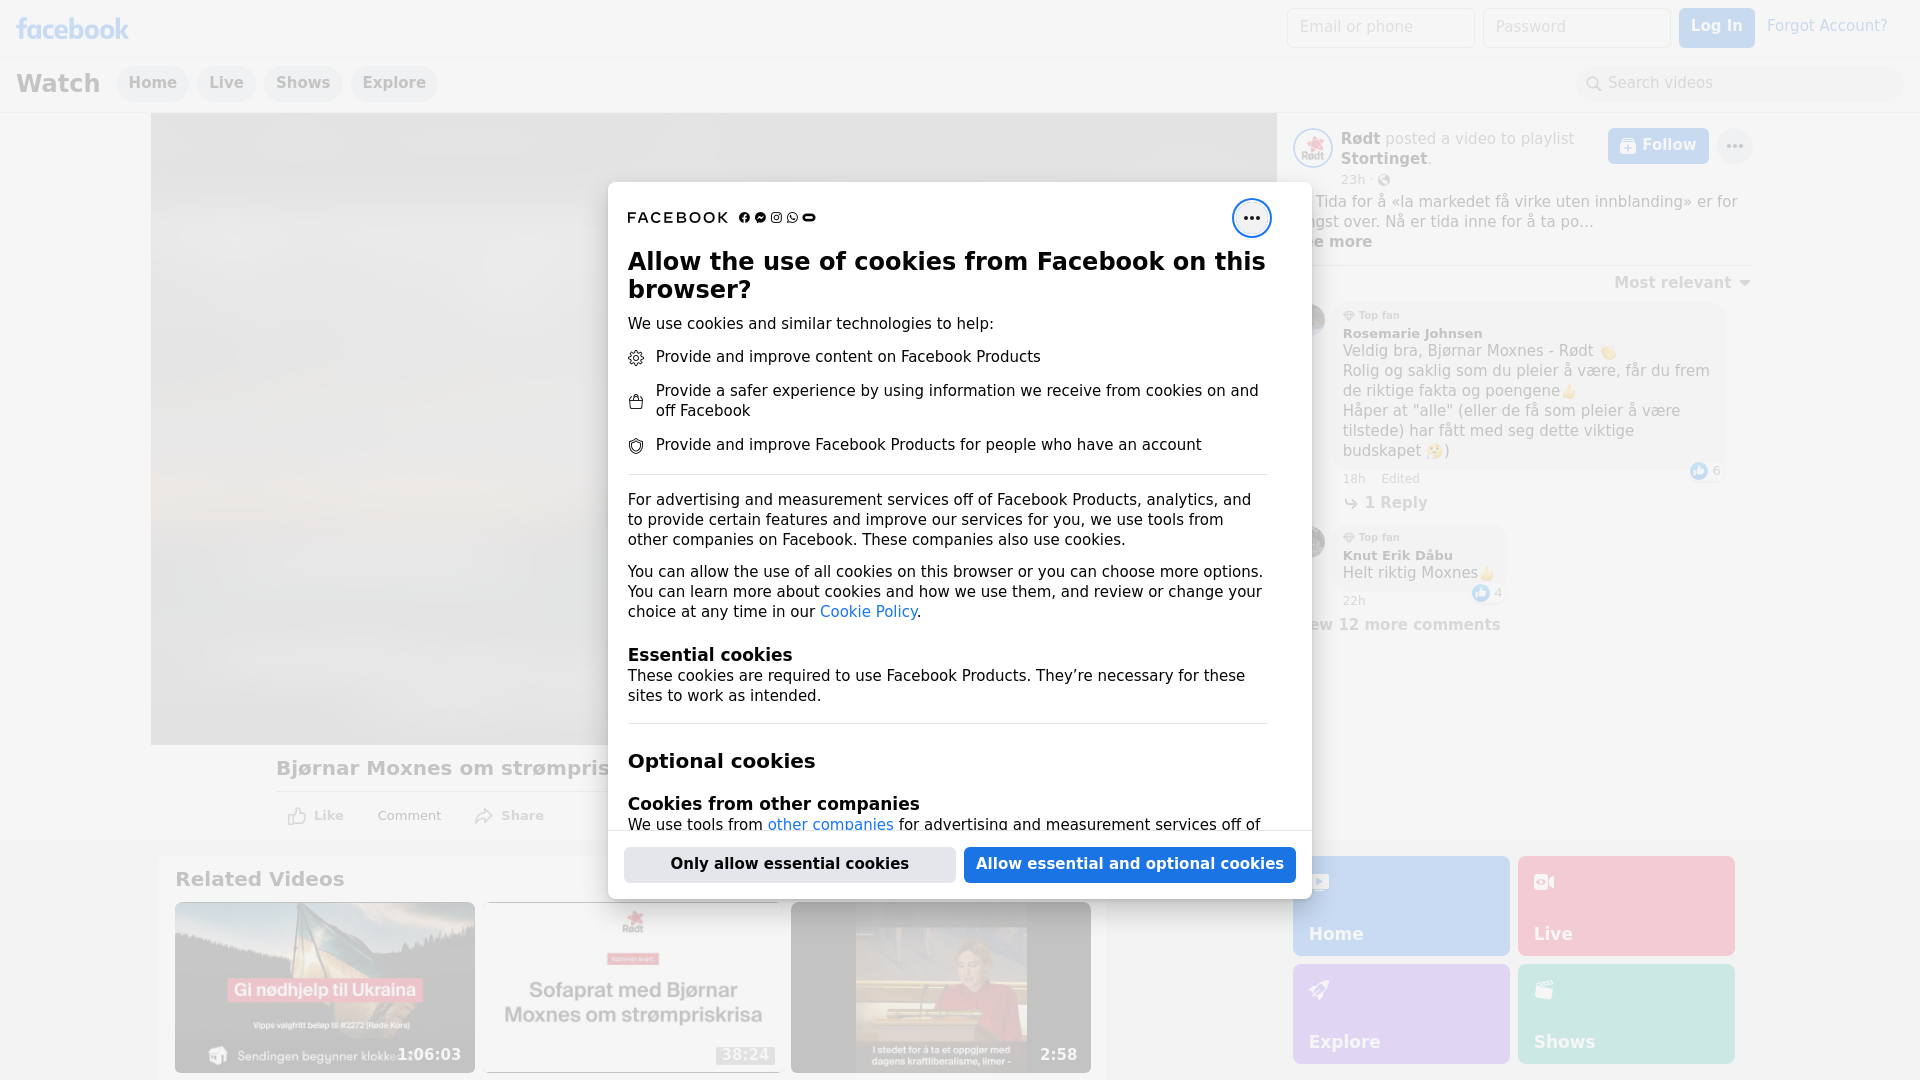Open the Stortinget playlist link
Image resolution: width=1920 pixels, height=1080 pixels.
(x=1384, y=159)
